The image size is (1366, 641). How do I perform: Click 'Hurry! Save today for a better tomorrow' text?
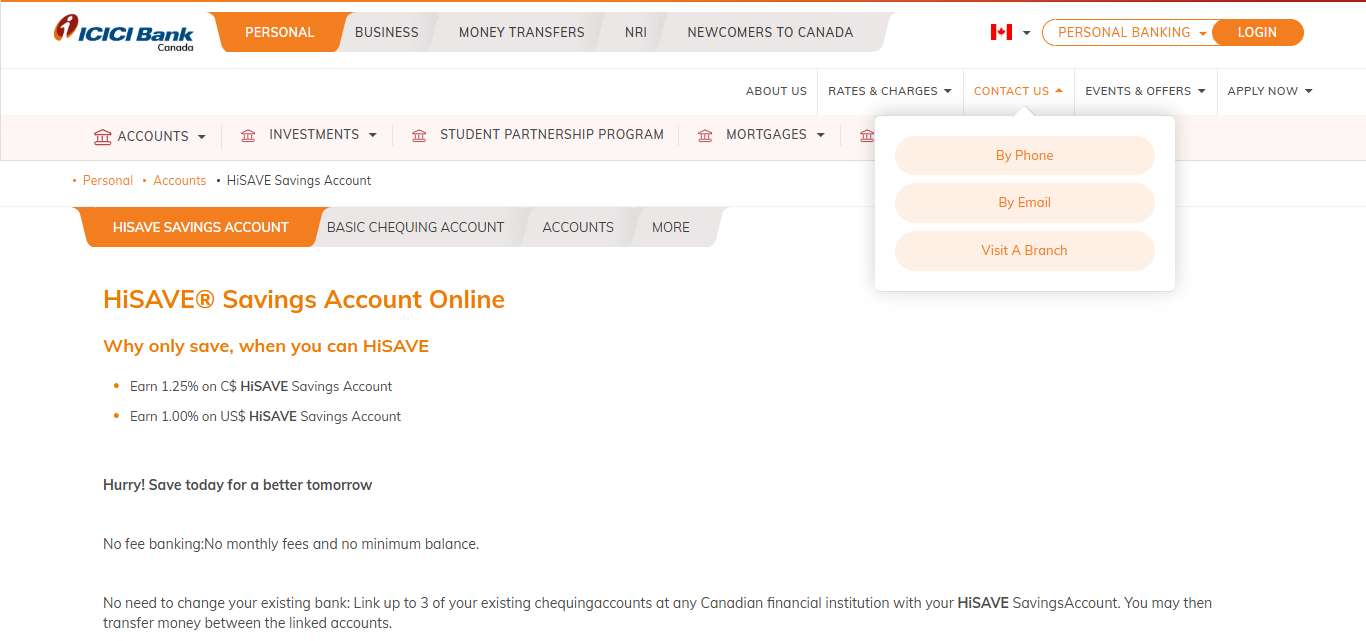point(238,485)
